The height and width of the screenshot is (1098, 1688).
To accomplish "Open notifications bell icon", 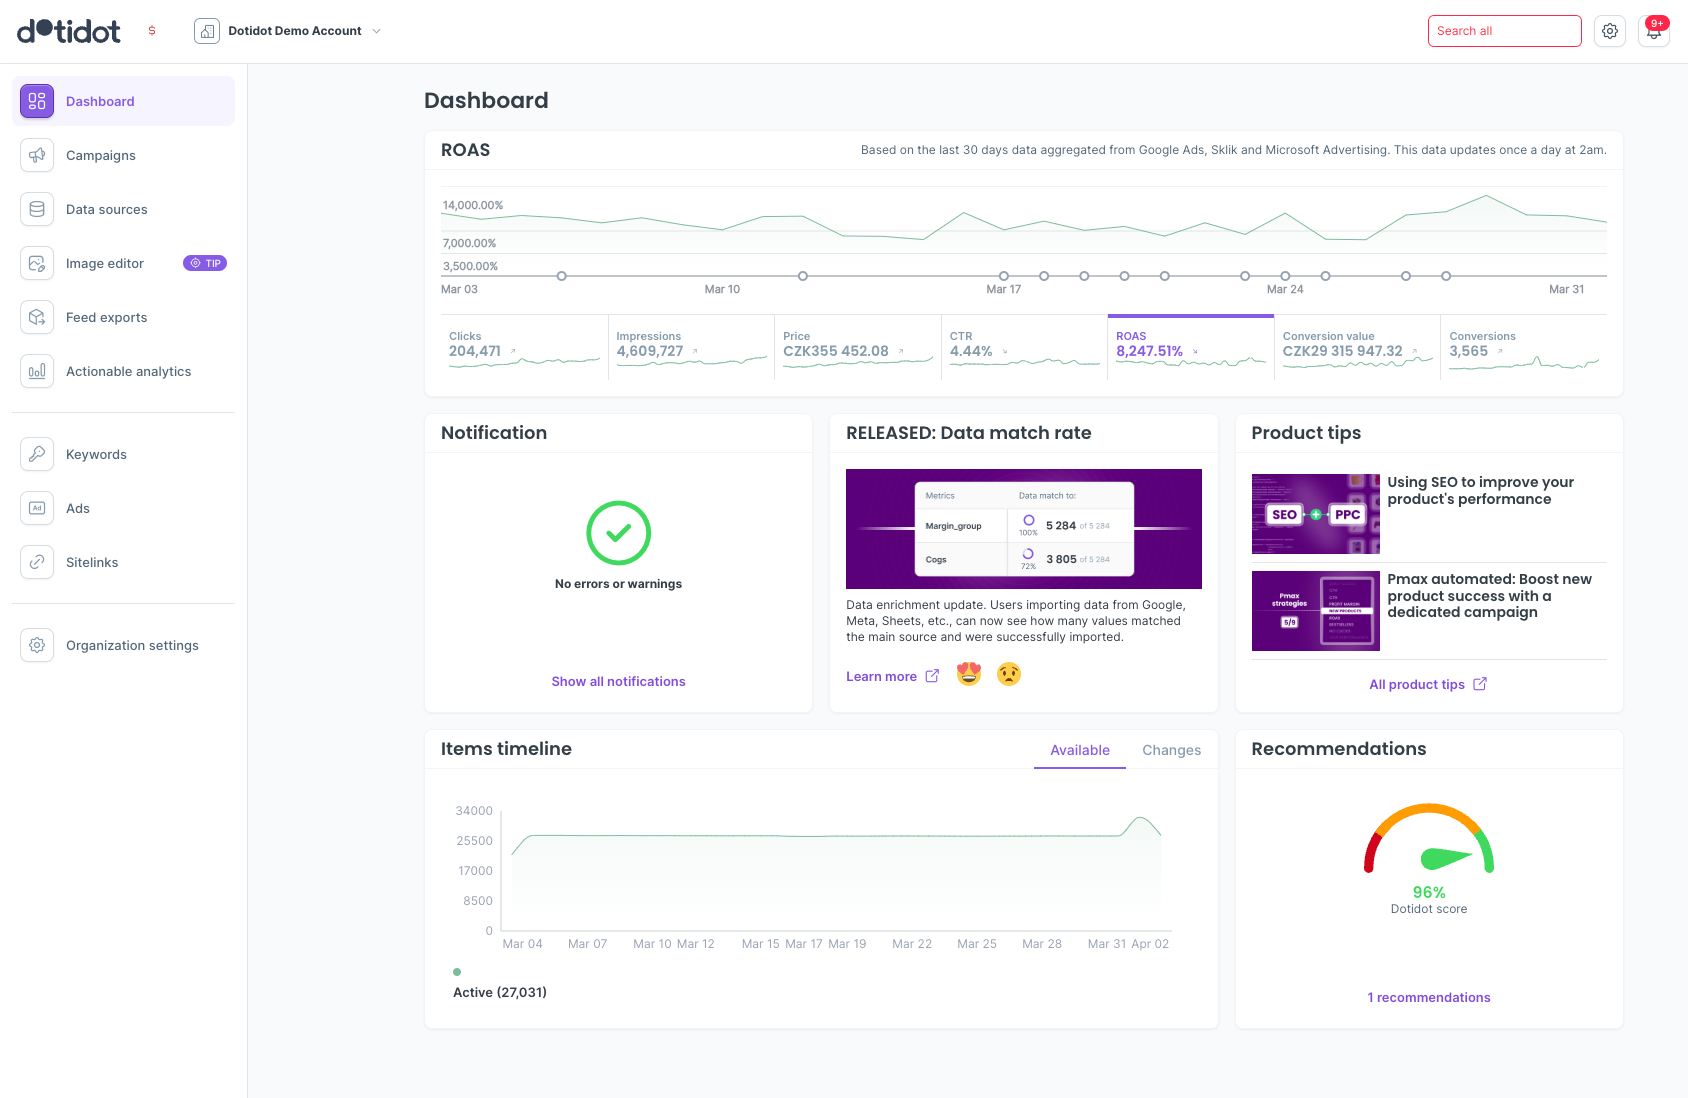I will click(x=1654, y=31).
